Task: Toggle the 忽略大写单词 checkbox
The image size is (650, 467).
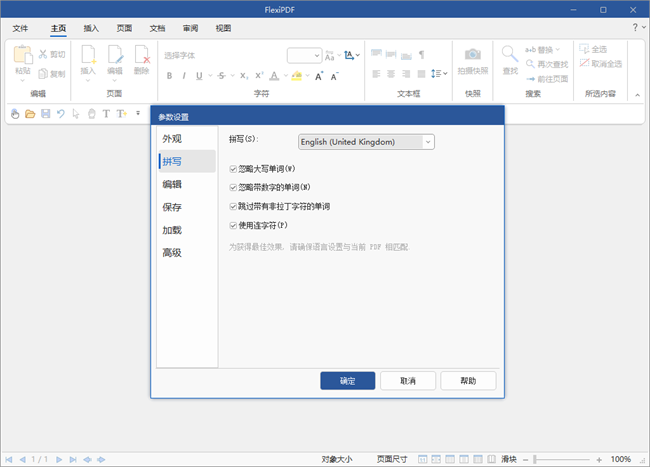Action: [x=234, y=169]
